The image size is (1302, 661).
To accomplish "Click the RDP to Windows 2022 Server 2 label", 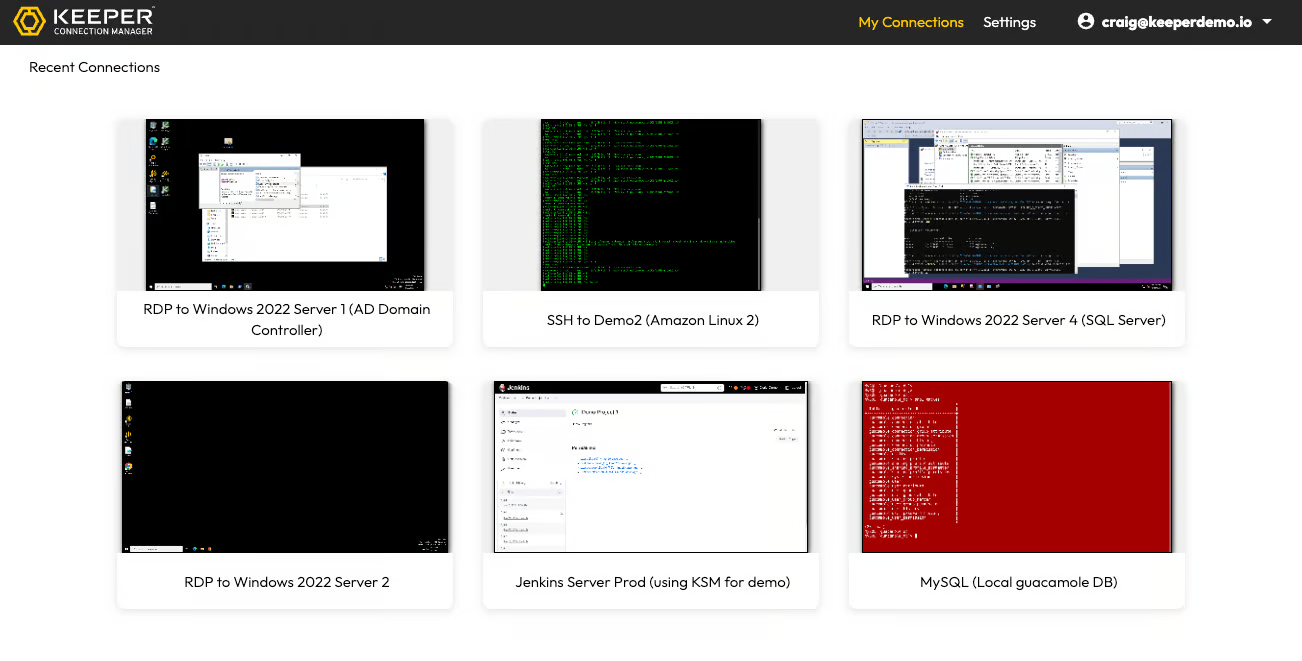I will pyautogui.click(x=286, y=582).
